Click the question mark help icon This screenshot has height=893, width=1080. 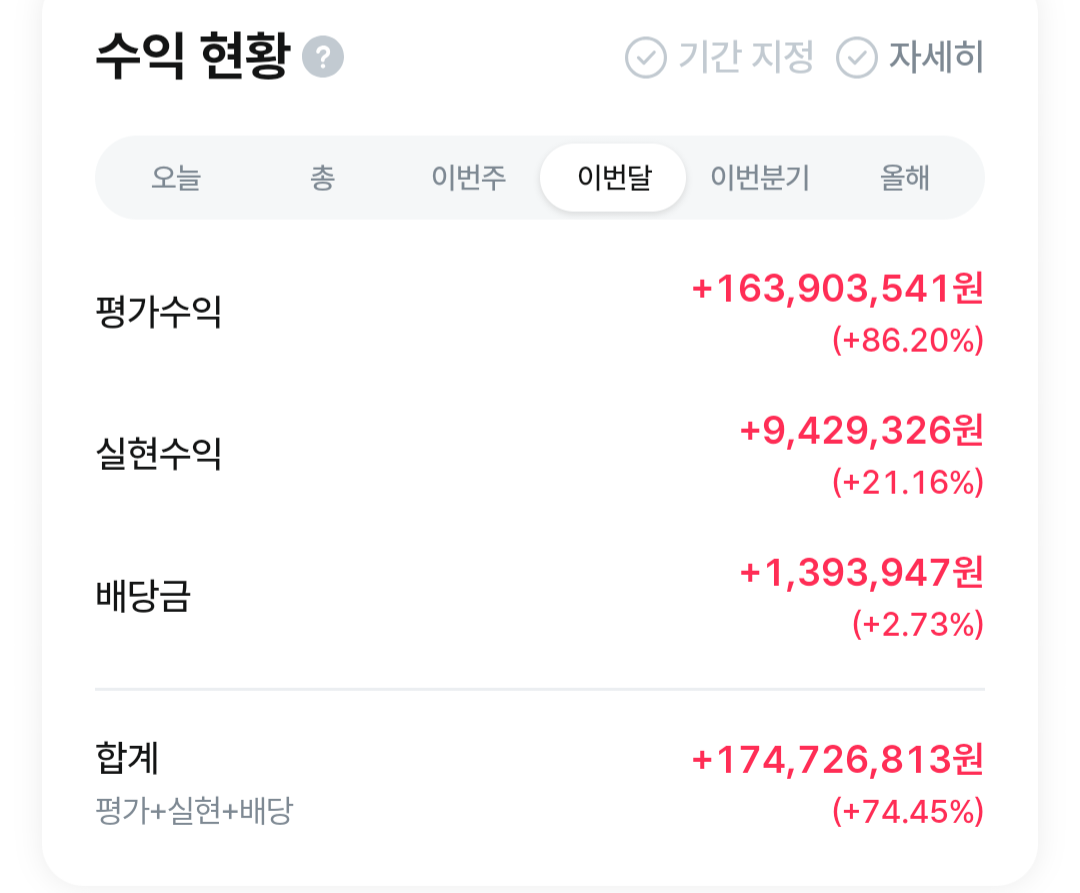pyautogui.click(x=323, y=56)
